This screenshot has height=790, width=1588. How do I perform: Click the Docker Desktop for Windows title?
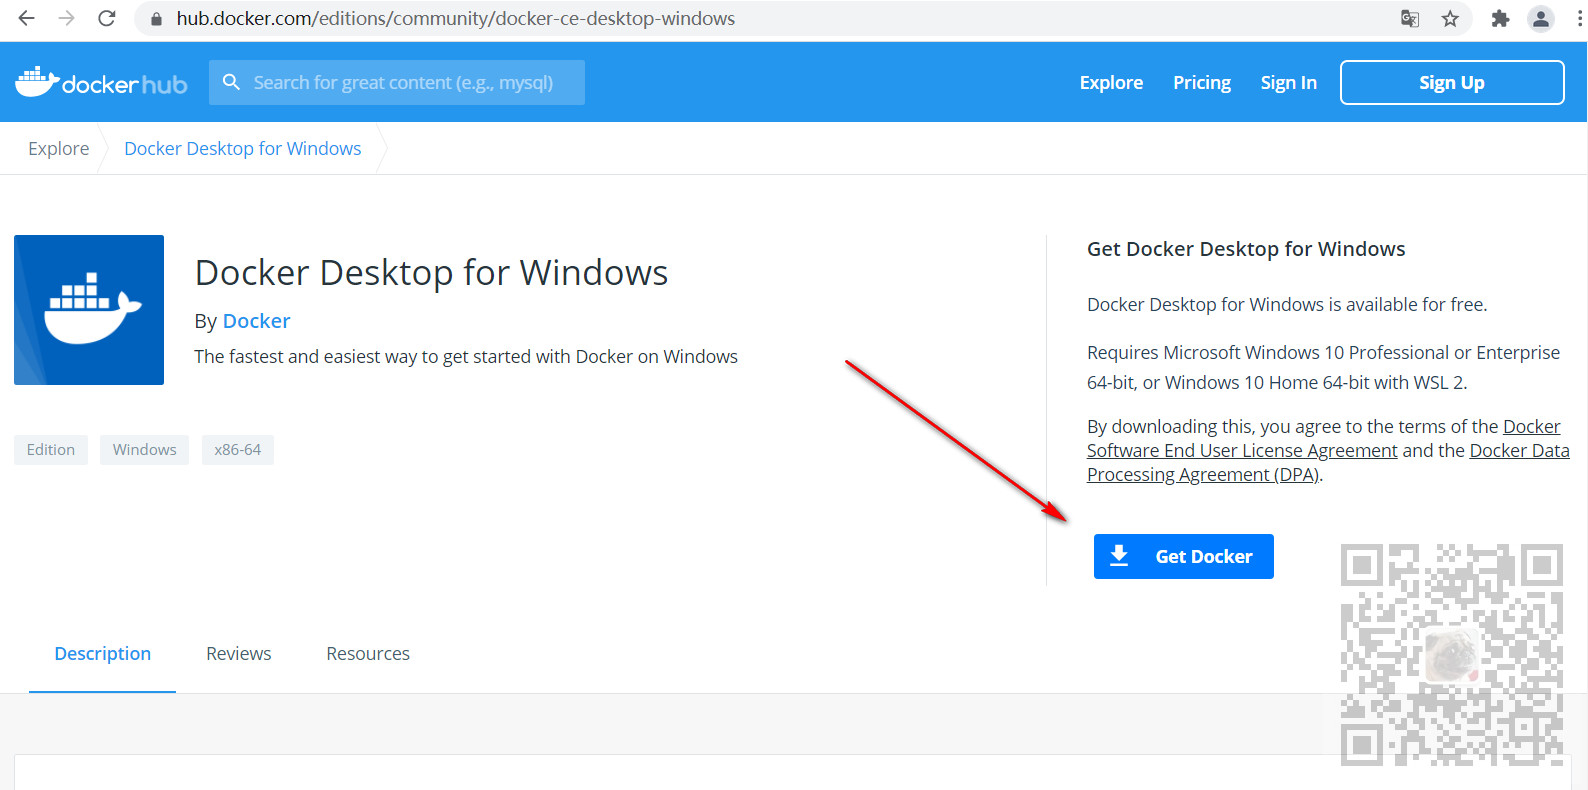tap(431, 272)
